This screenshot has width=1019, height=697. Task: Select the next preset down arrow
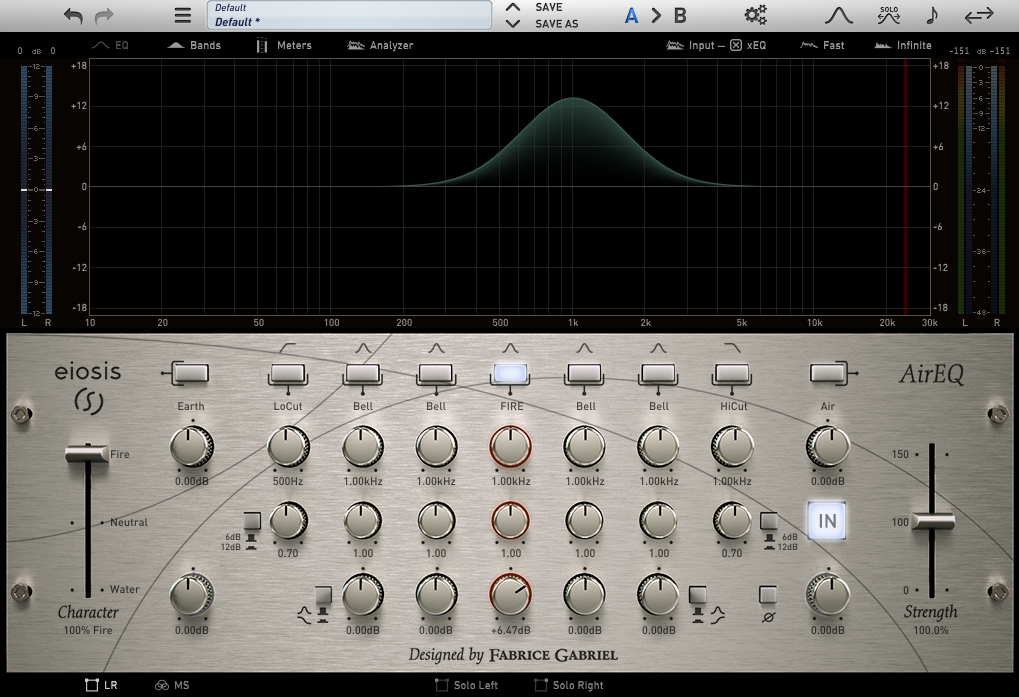(512, 23)
